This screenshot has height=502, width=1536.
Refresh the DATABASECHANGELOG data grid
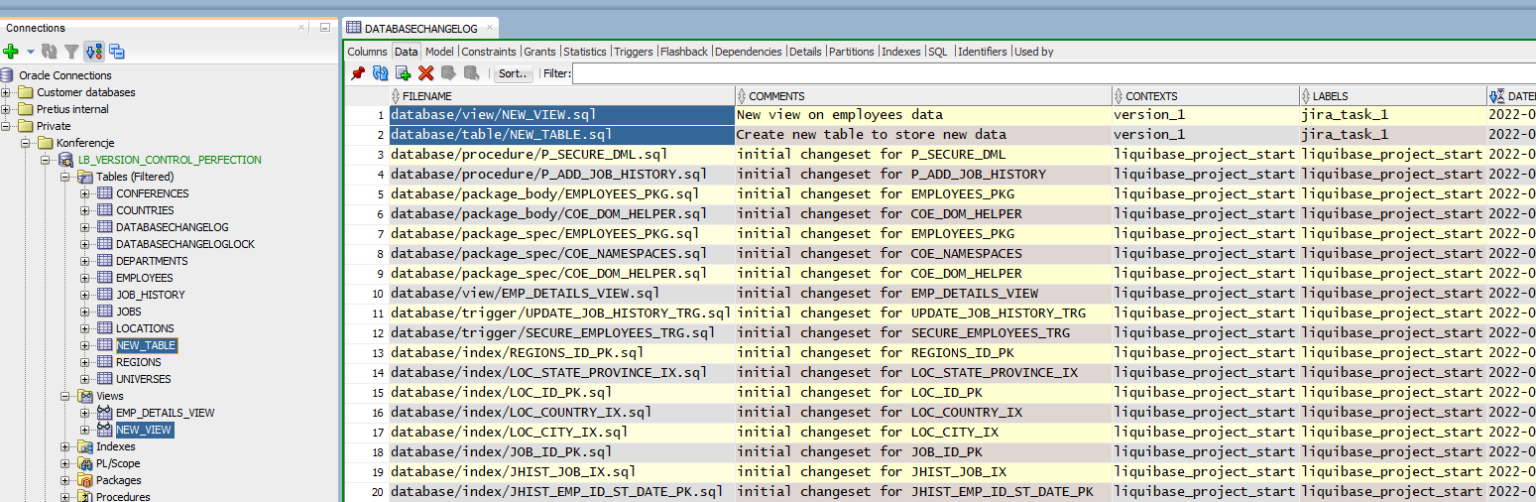tap(380, 73)
